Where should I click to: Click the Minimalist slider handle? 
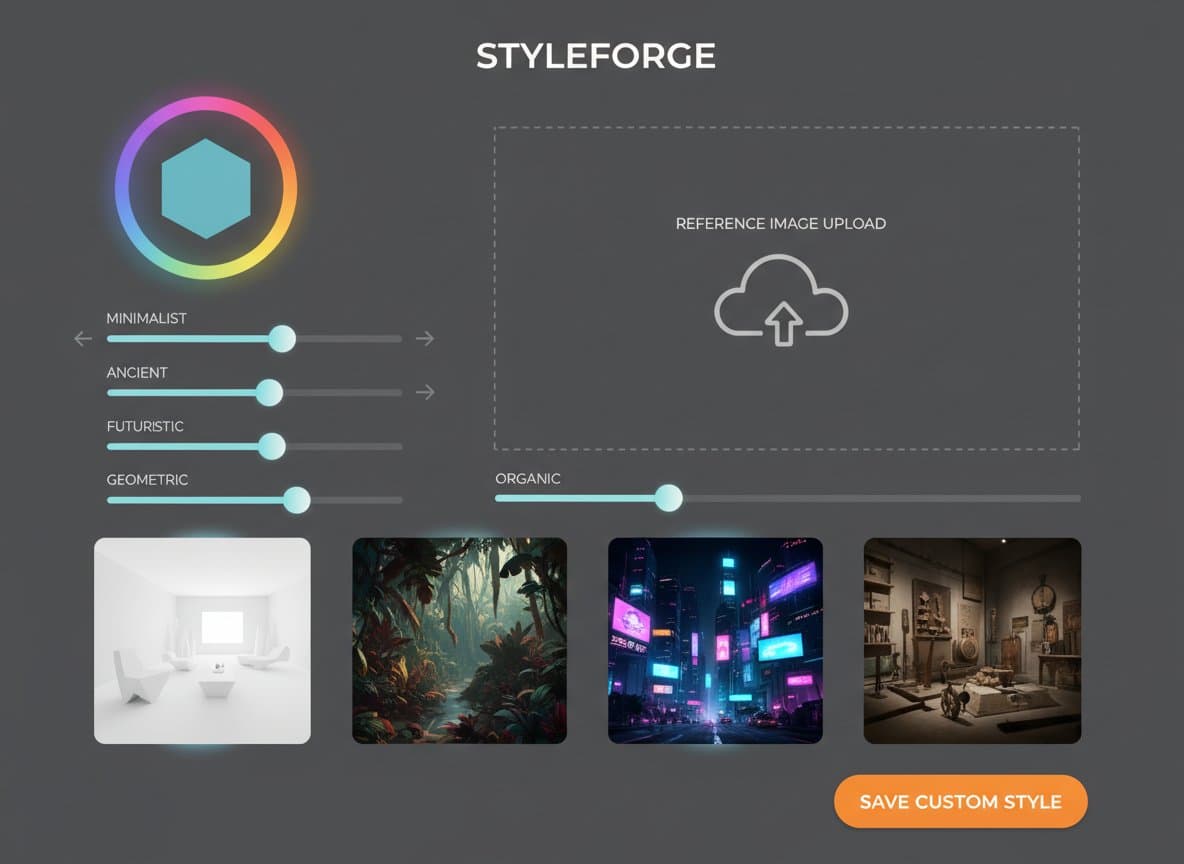(x=282, y=339)
